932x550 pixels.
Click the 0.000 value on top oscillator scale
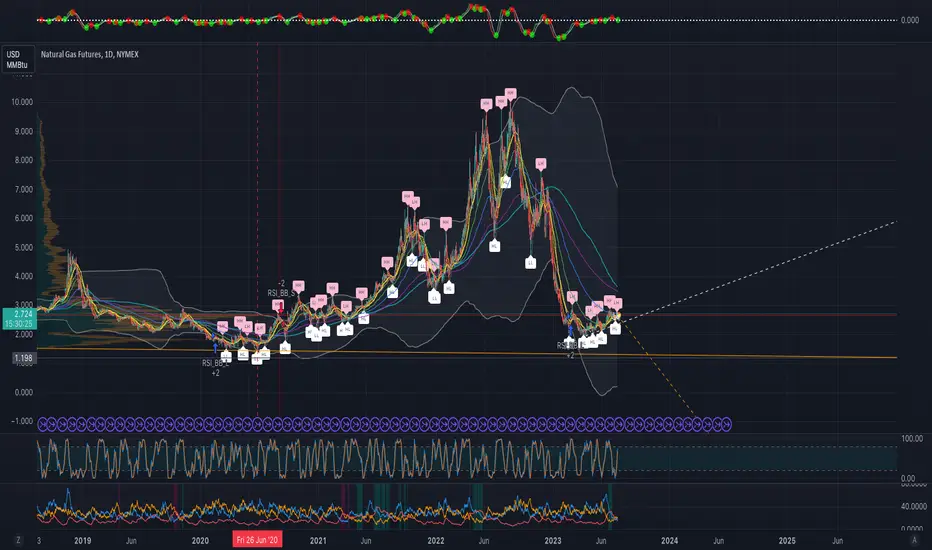click(909, 20)
